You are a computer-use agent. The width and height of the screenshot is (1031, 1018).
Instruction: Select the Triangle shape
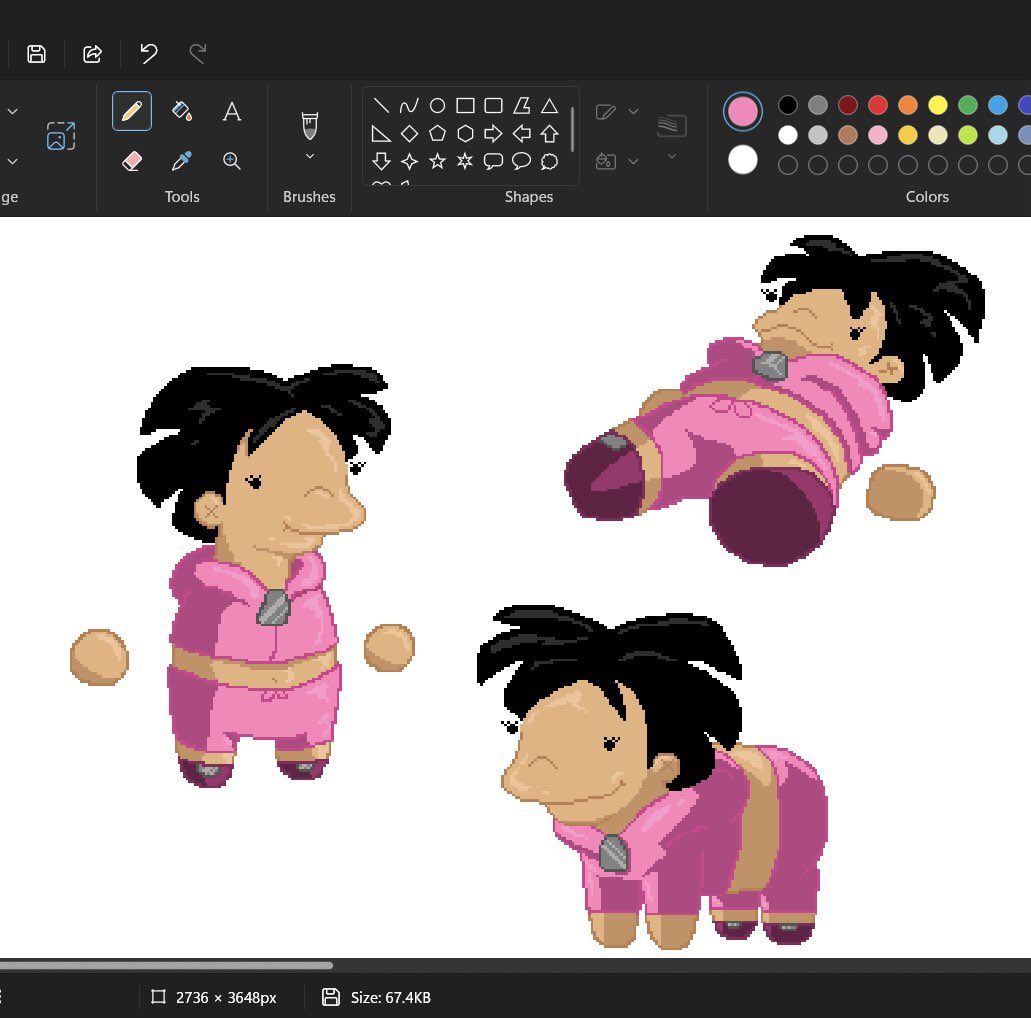click(x=550, y=105)
